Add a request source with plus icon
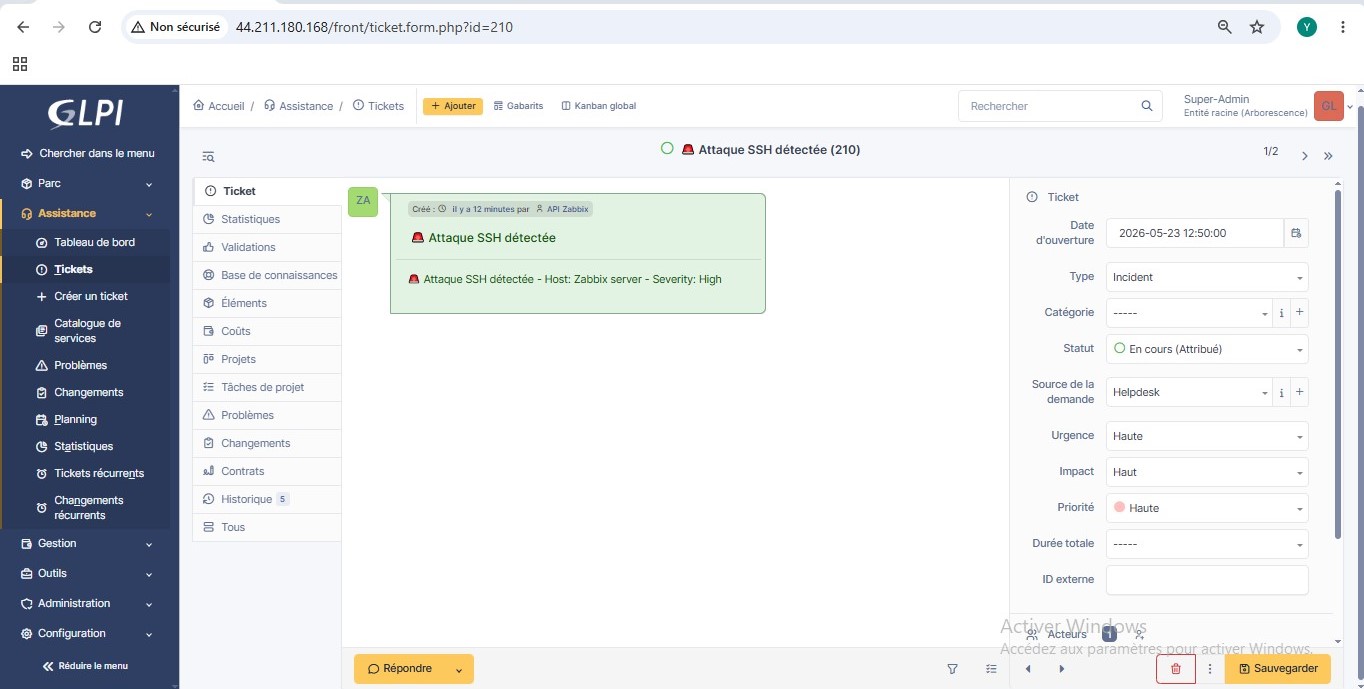Viewport: 1364px width, 689px height. [x=1300, y=392]
